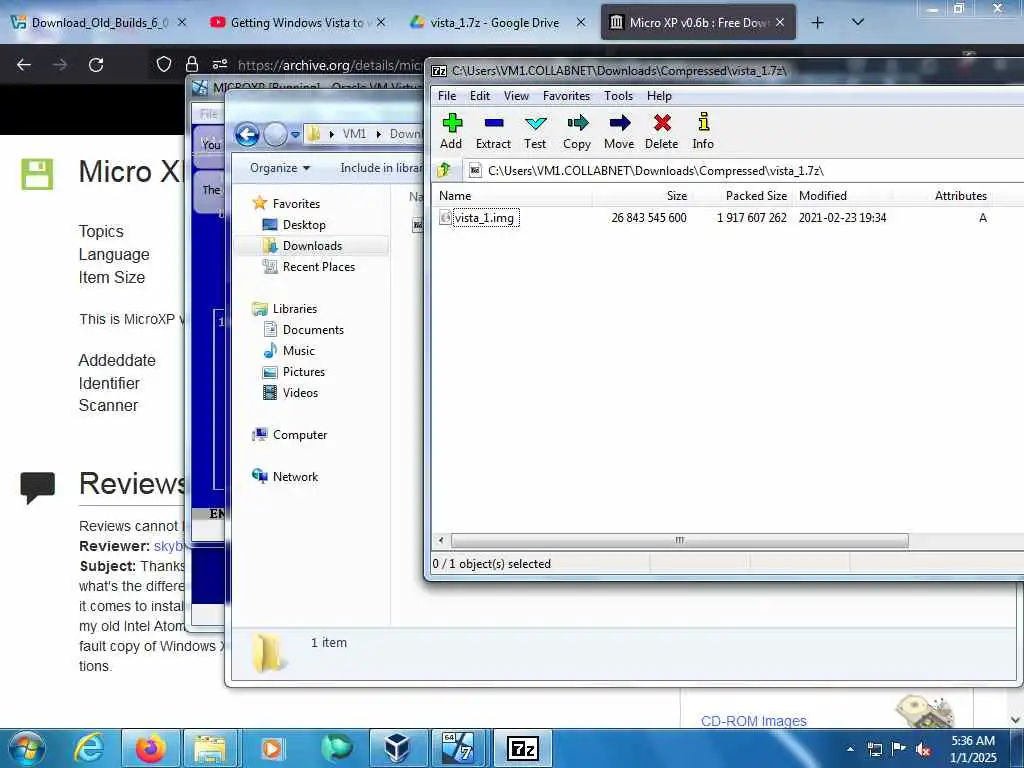This screenshot has width=1024, height=768.
Task: Go up one folder level in 7-Zip
Action: (x=444, y=170)
